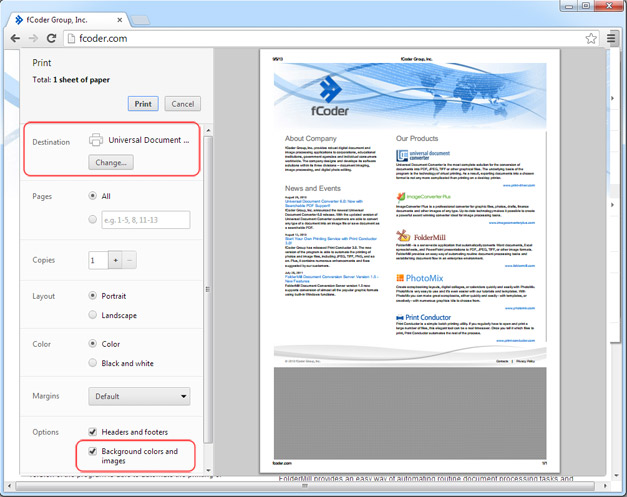This screenshot has width=627, height=497.
Task: Click the browser forward arrow
Action: tap(34, 38)
